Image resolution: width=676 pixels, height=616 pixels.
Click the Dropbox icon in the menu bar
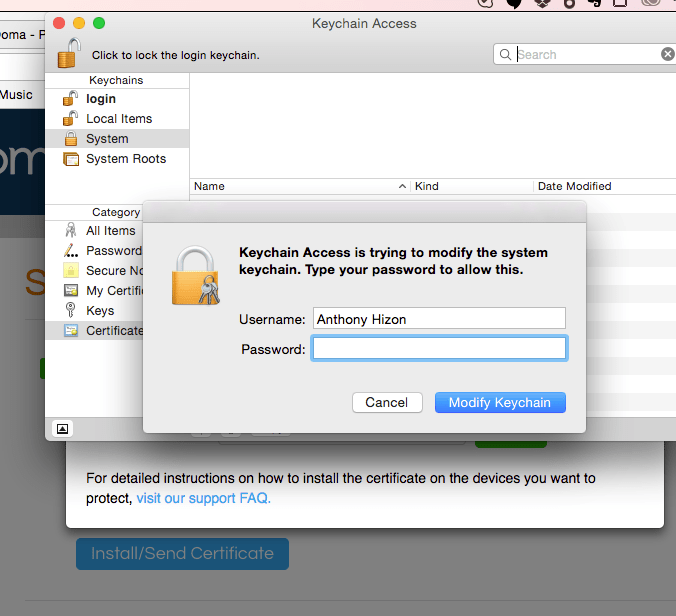click(542, 4)
